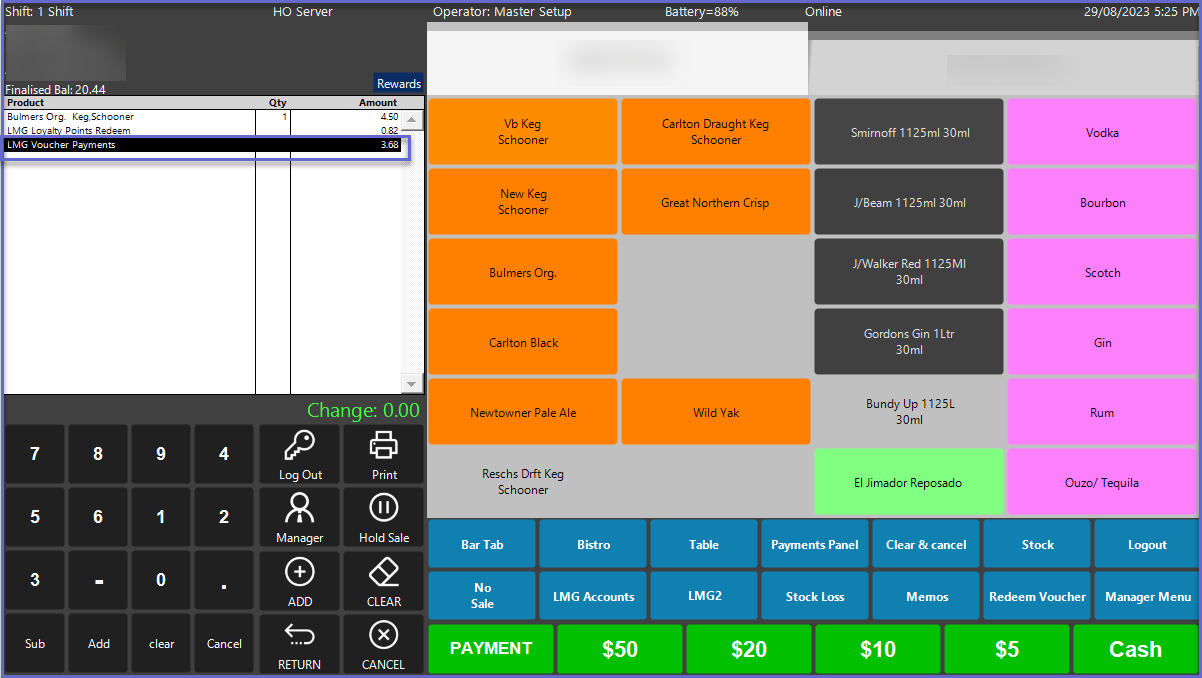Click the orange Bulmers Org. product button
Screen dimensions: 1202x678
coord(523,272)
